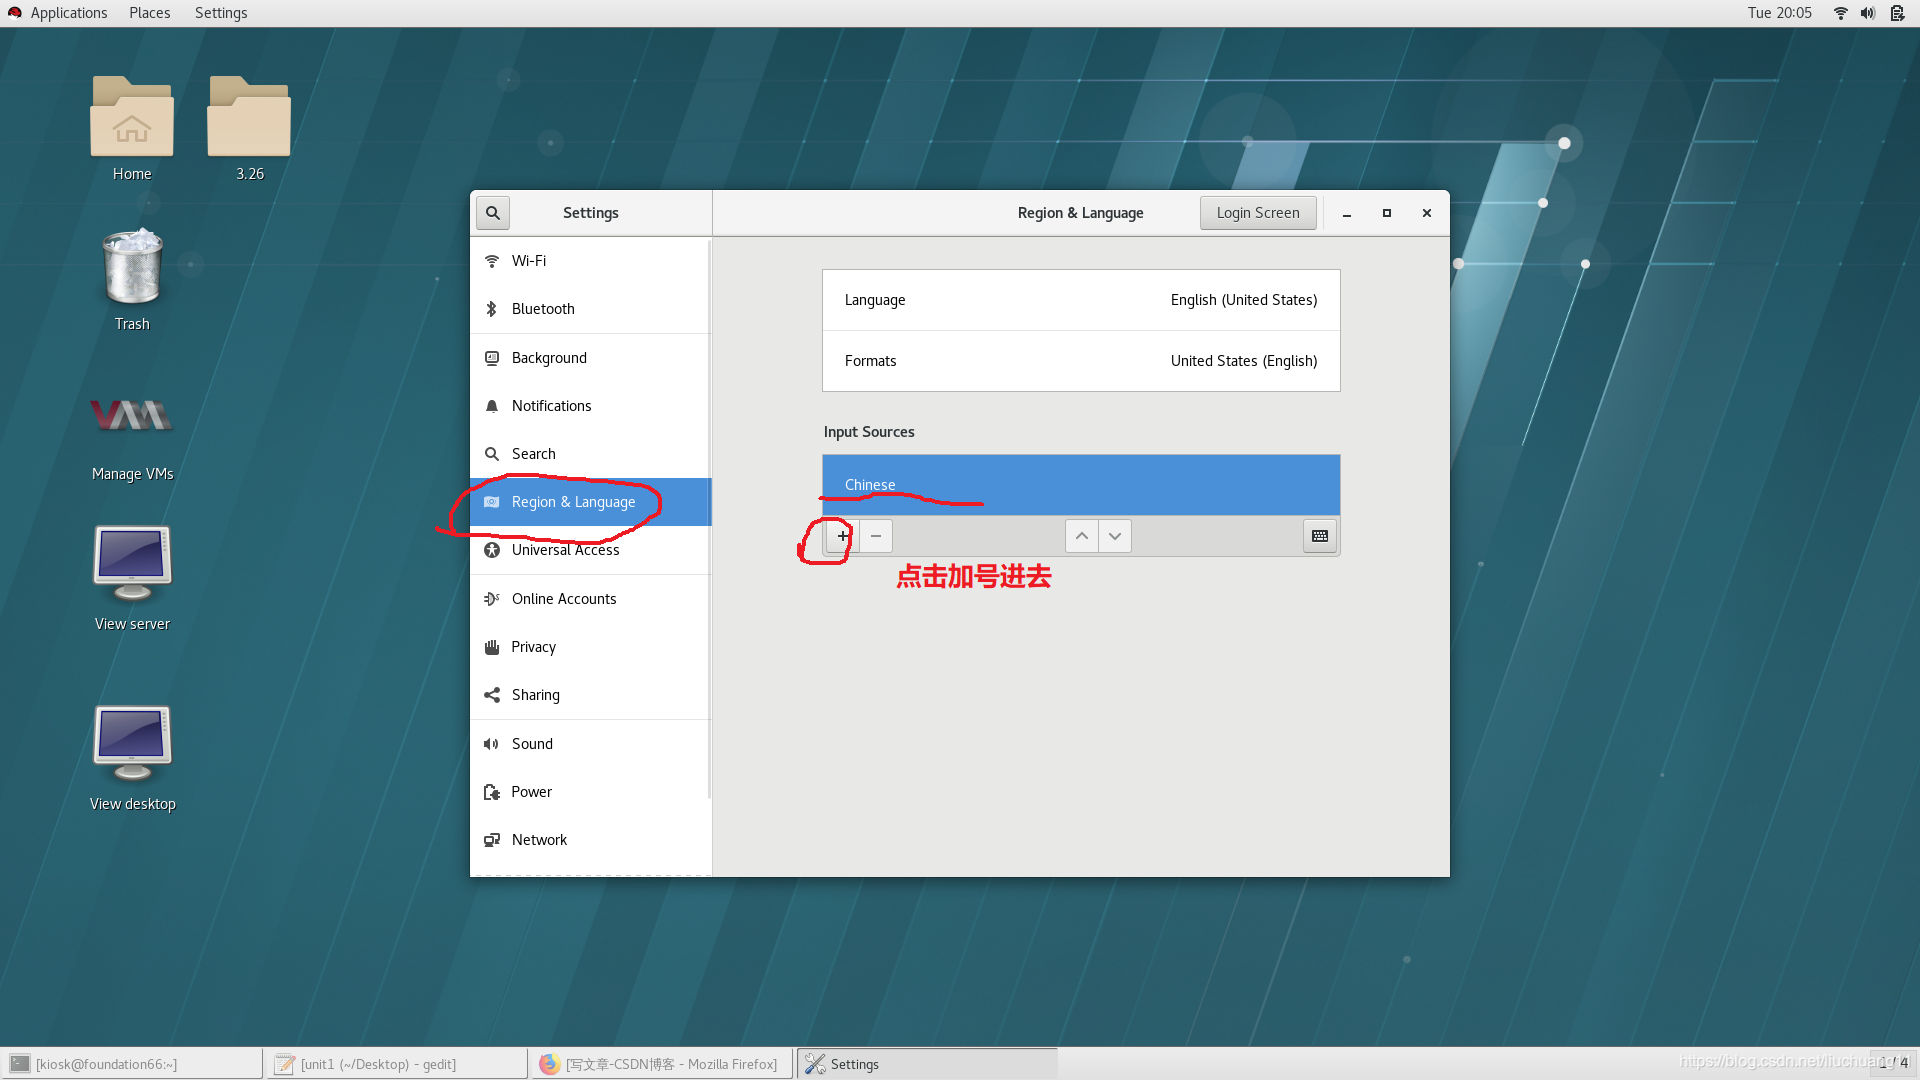Select the Wi-Fi settings icon
1920x1080 pixels.
(491, 260)
